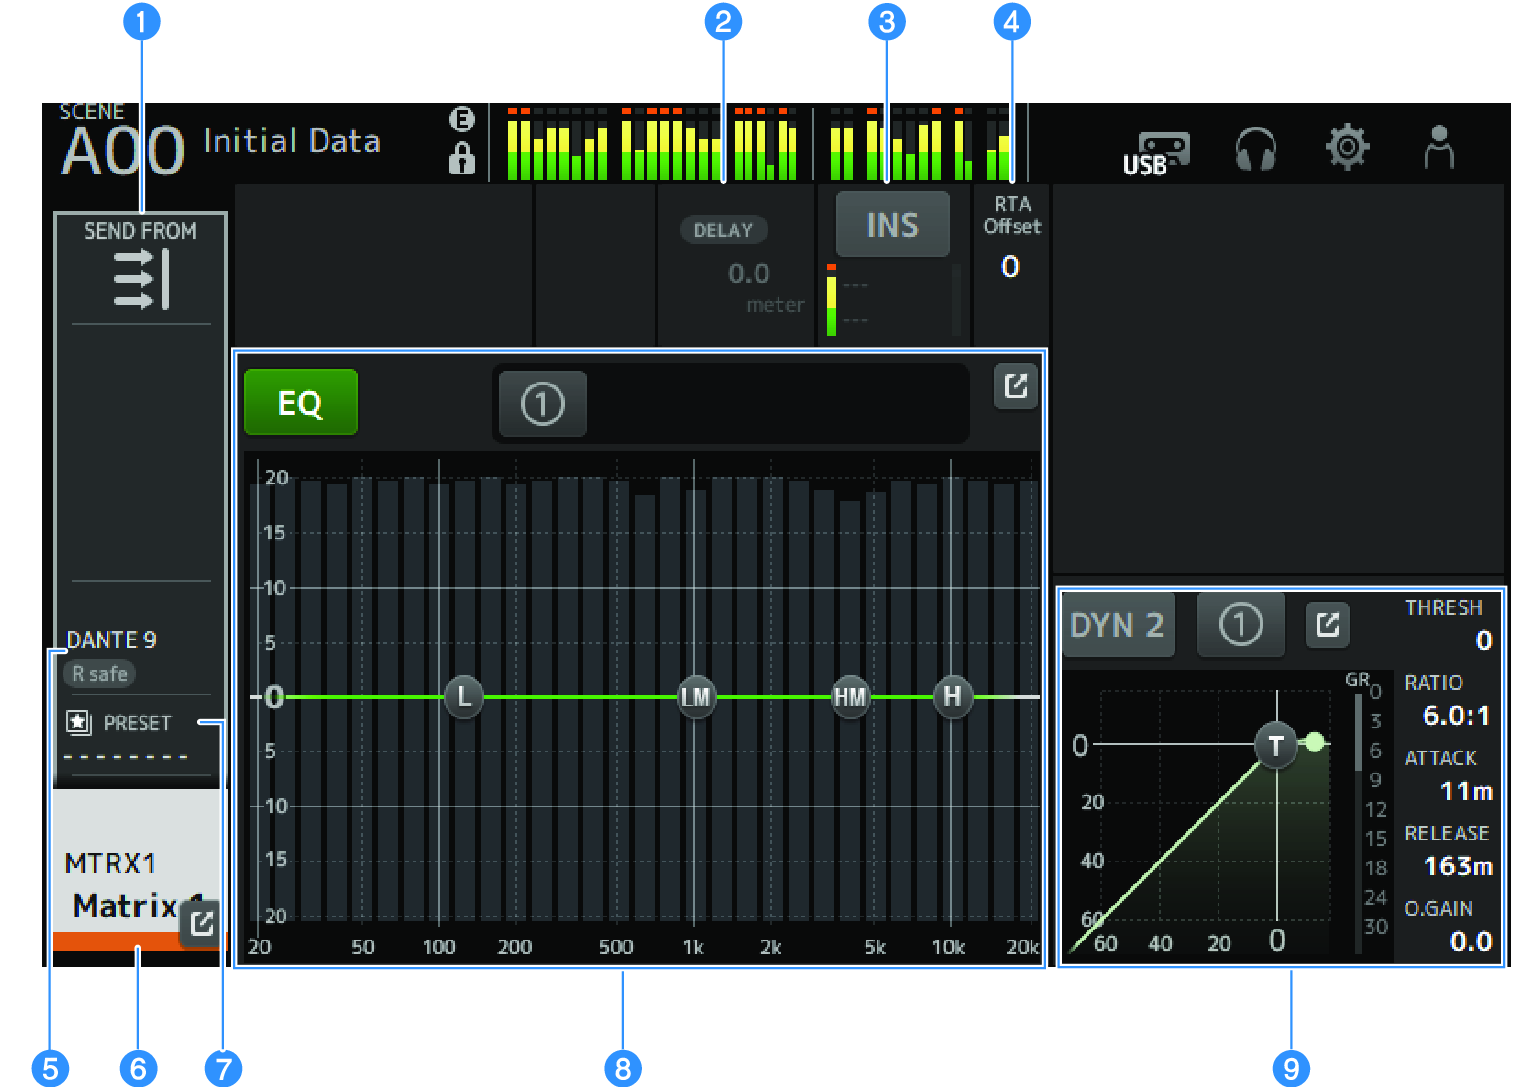Select the dynamics type 1 button
1524x1087 pixels.
[x=1240, y=625]
